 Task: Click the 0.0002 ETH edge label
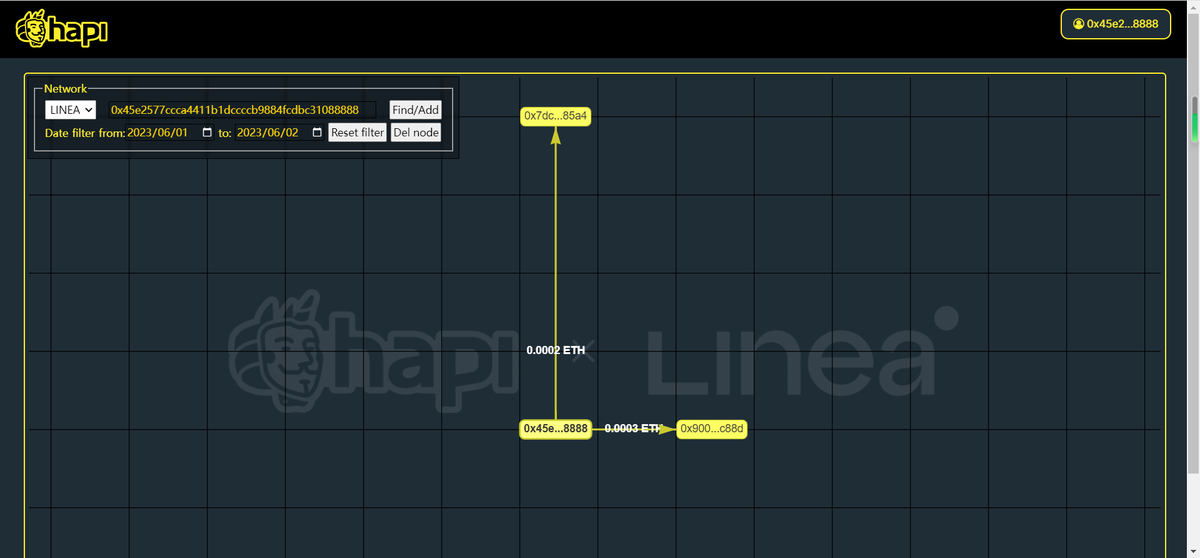[556, 351]
